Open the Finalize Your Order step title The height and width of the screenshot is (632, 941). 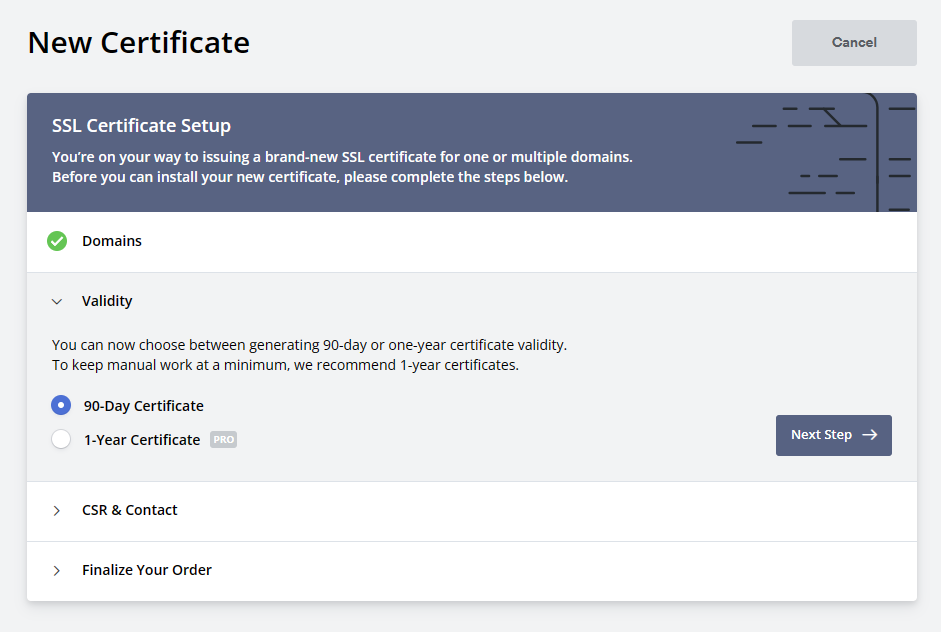(147, 570)
